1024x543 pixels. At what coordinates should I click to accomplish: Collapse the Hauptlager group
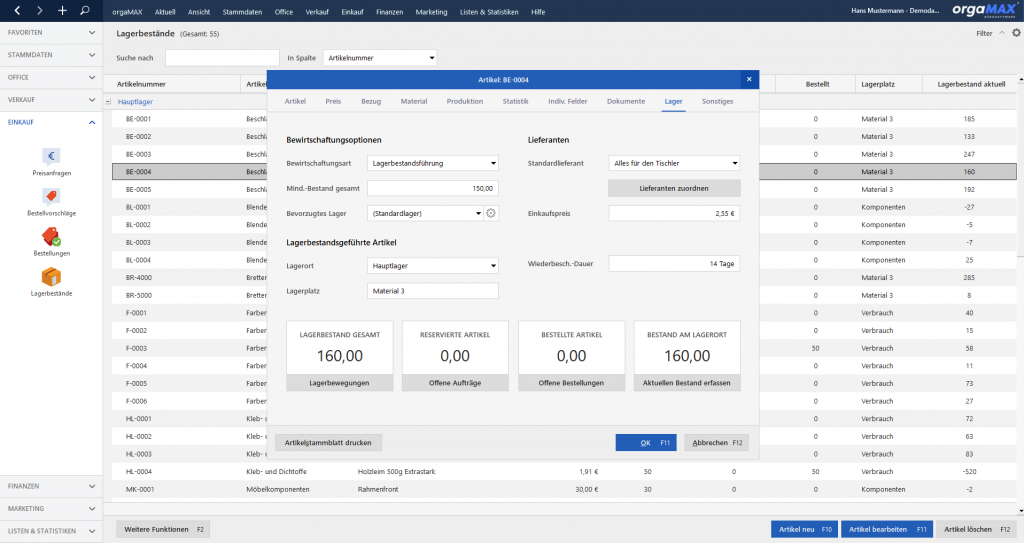coord(108,102)
